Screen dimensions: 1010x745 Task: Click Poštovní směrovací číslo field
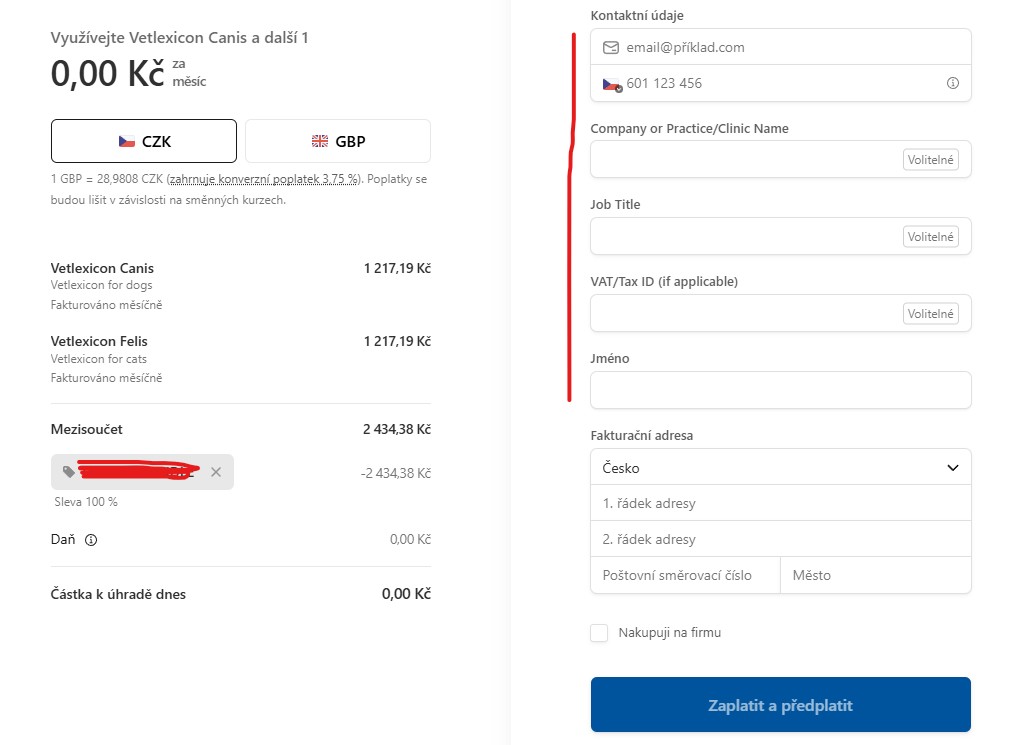pos(685,575)
